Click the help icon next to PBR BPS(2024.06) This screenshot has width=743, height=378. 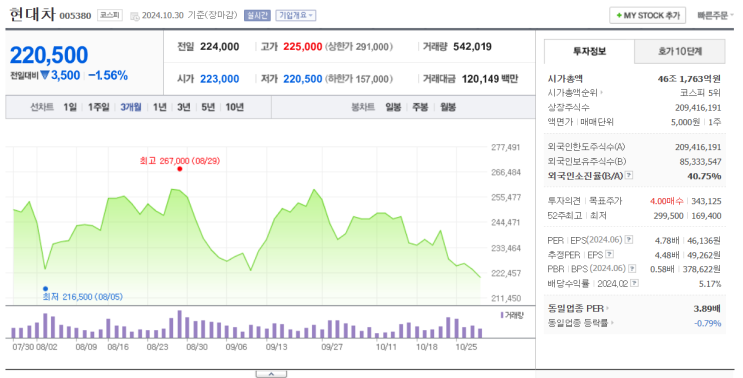632,269
